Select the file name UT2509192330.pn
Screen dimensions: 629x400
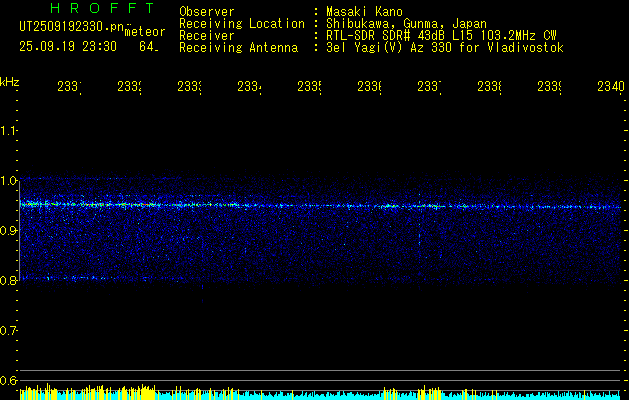coord(72,26)
